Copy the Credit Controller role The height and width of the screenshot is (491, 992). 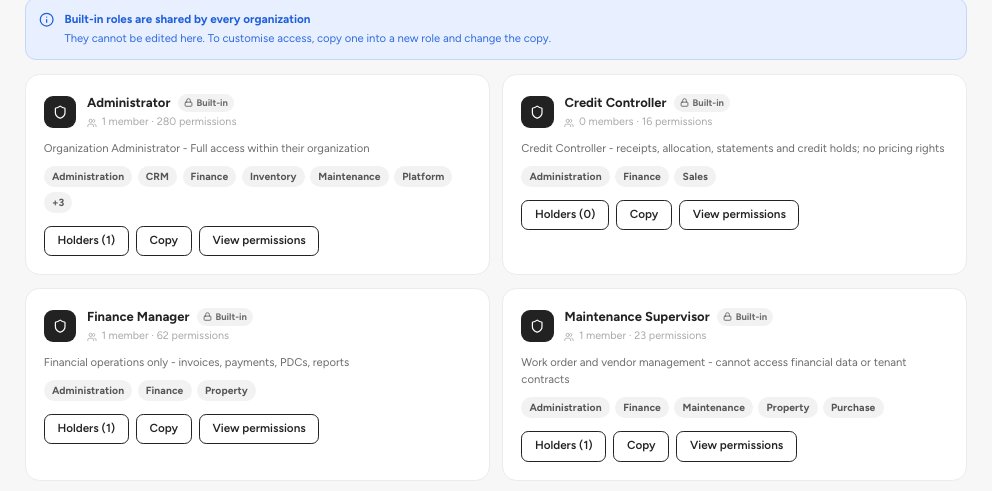click(643, 214)
